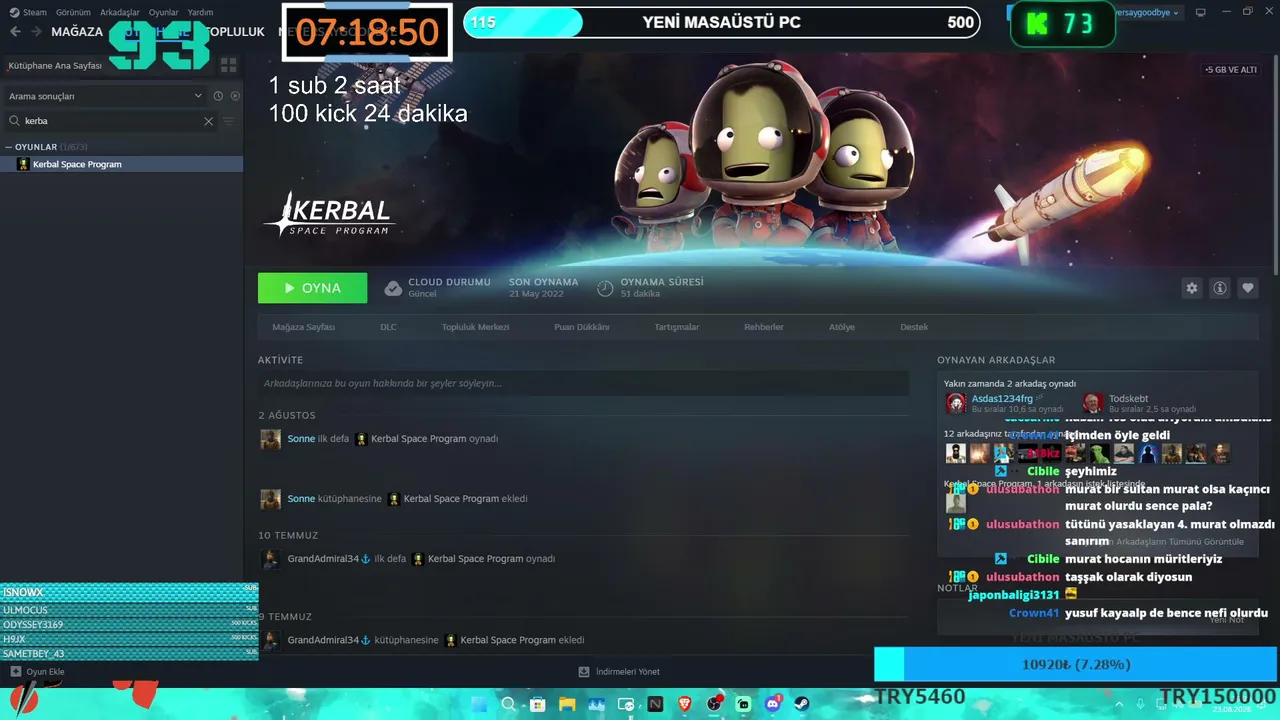Open Notion from the taskbar
This screenshot has height=720, width=1280.
[x=655, y=704]
